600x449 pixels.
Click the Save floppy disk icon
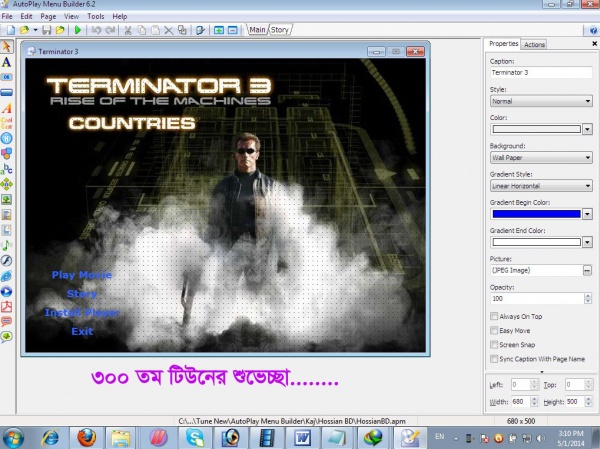(47, 30)
